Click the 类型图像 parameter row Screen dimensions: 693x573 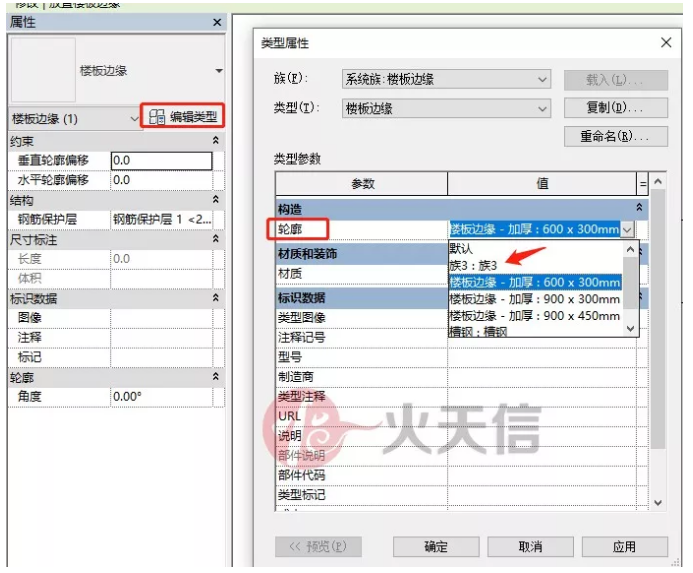click(362, 317)
